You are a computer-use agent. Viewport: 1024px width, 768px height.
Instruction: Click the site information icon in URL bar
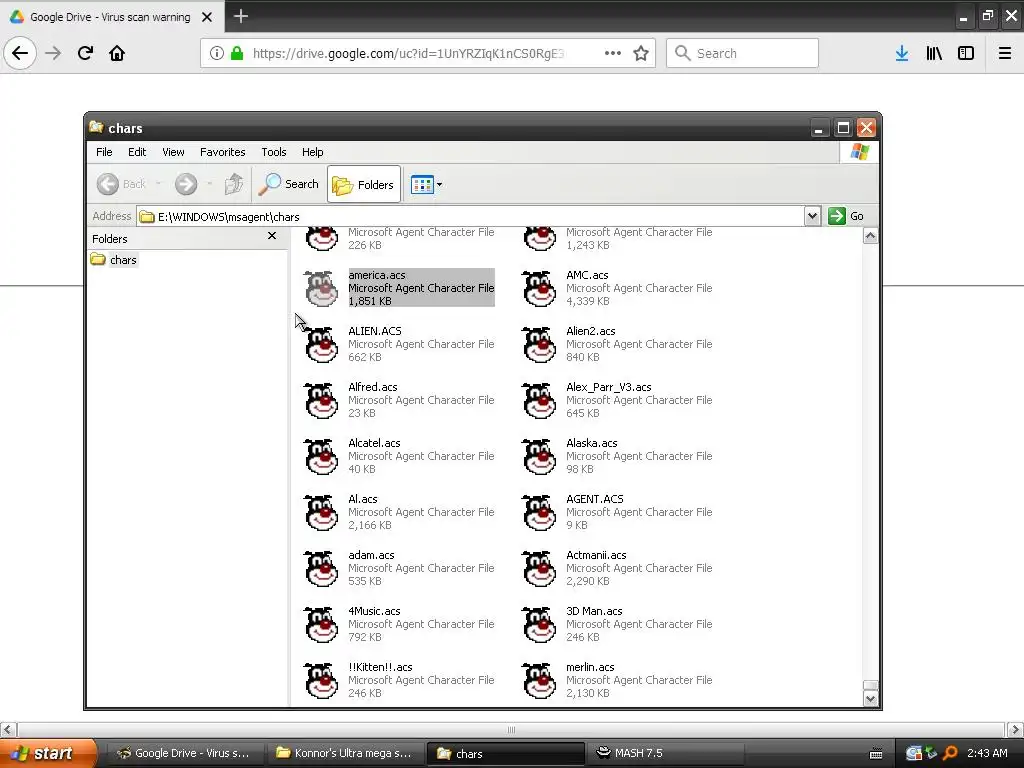point(216,53)
